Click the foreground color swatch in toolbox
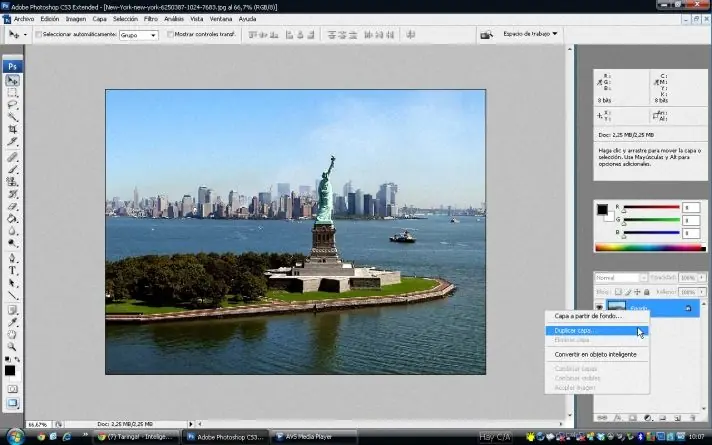The width and height of the screenshot is (712, 445). pyautogui.click(x=9, y=369)
